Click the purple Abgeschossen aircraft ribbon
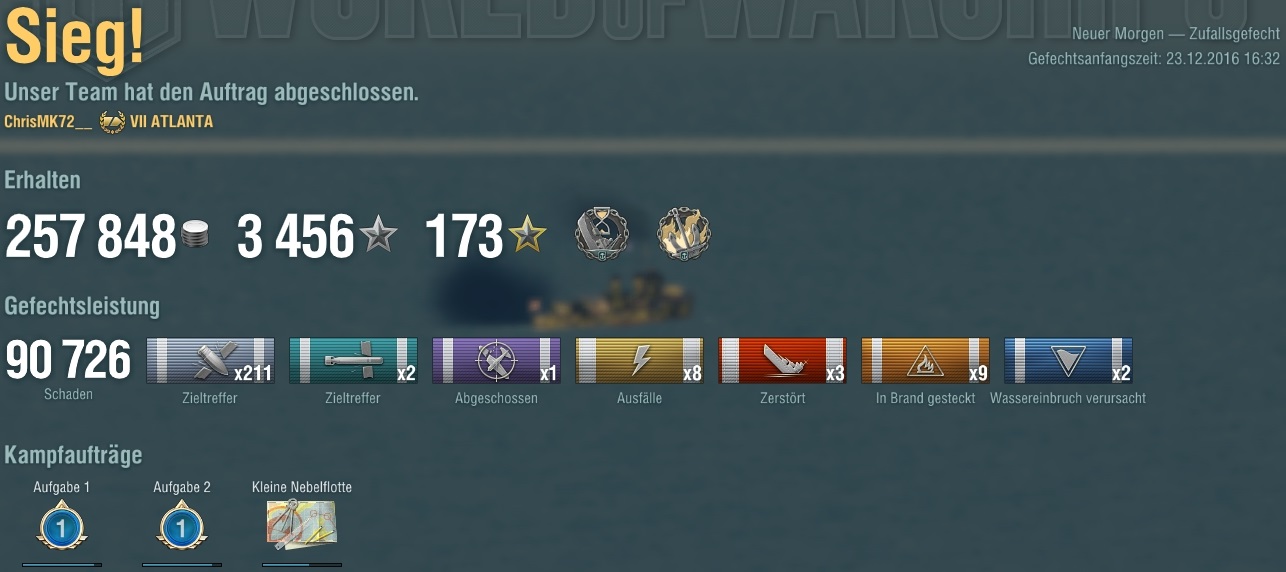The width and height of the screenshot is (1286, 572). point(496,360)
